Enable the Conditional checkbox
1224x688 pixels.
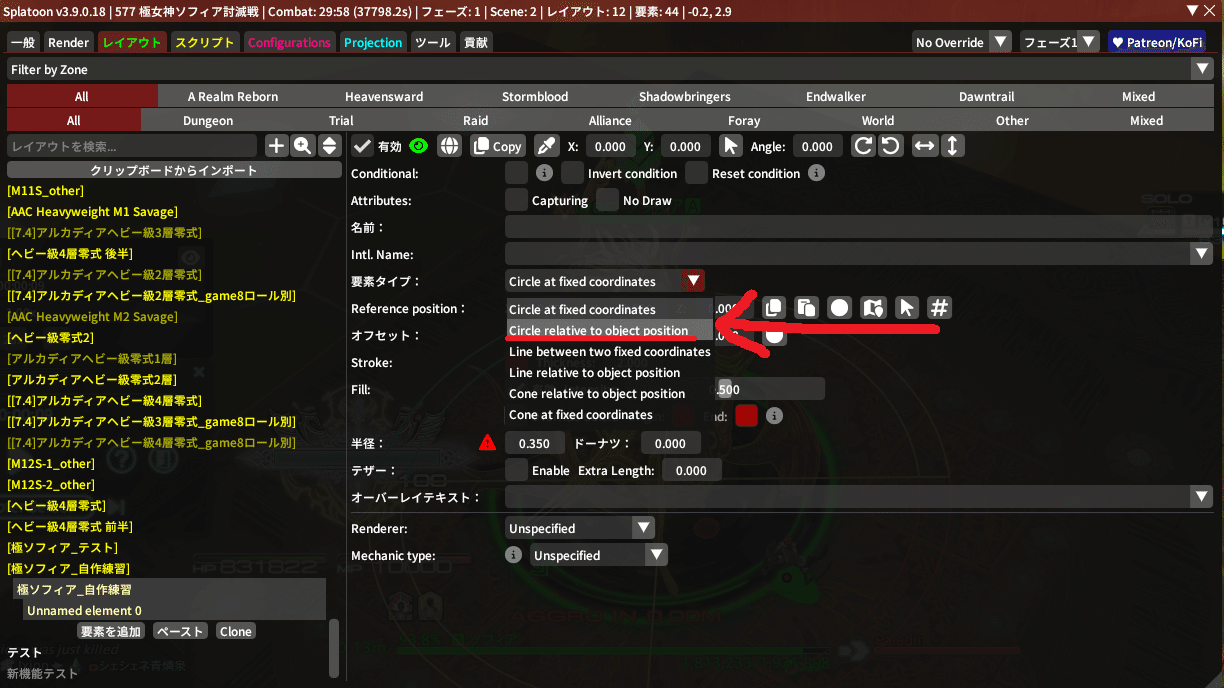click(516, 173)
